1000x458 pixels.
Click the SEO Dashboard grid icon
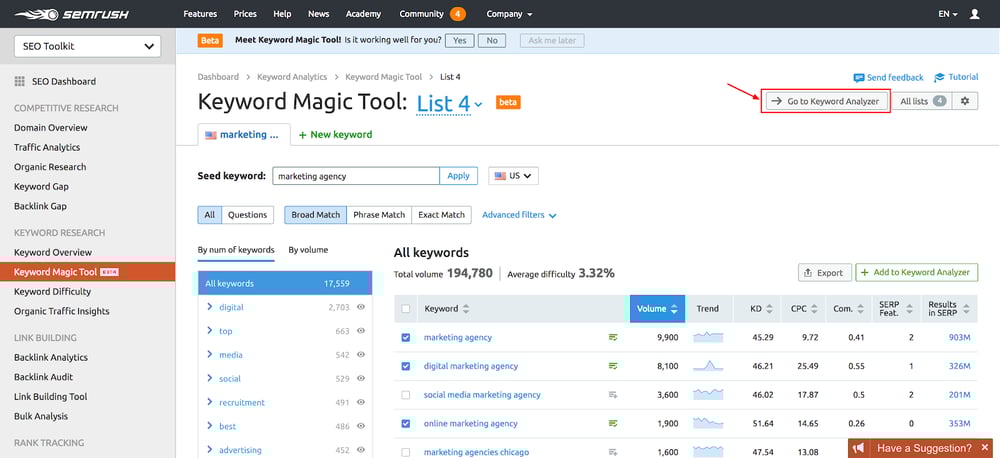[x=20, y=82]
